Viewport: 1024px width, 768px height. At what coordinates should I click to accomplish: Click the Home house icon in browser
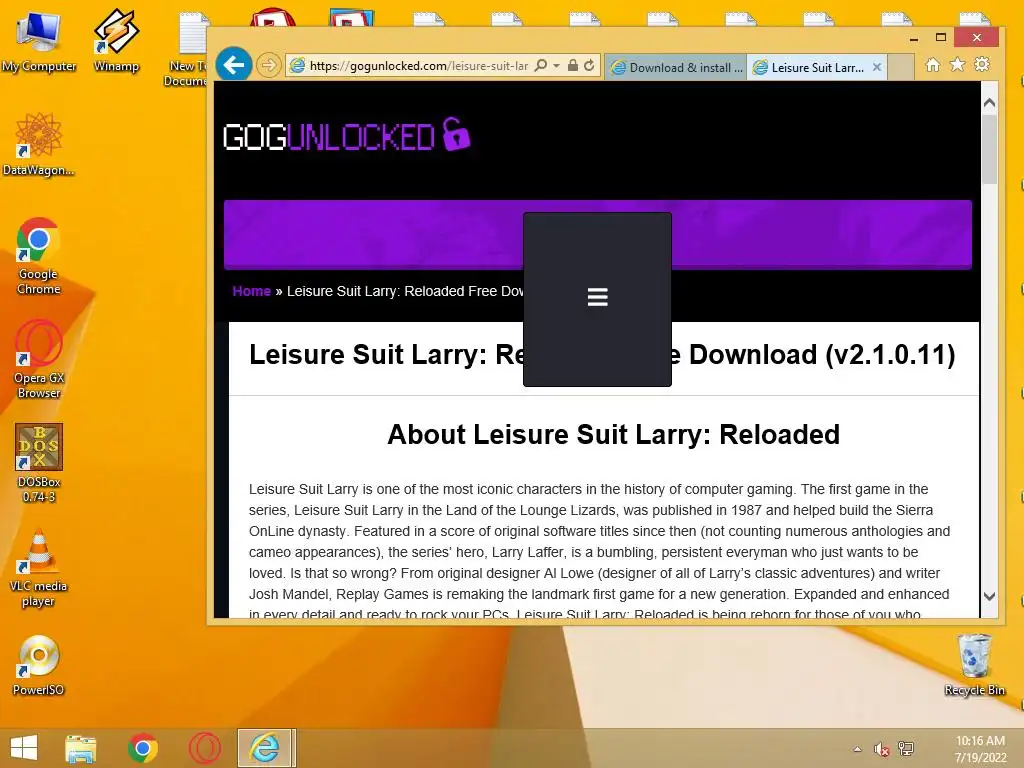[933, 65]
